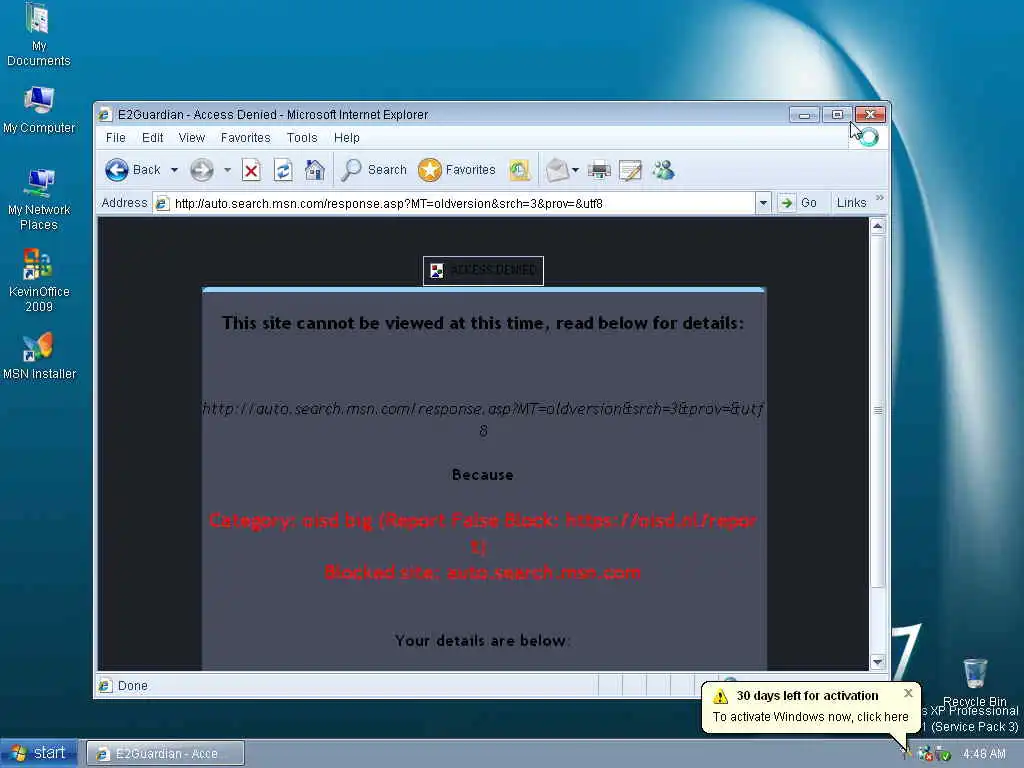Click the 'Your details are below' text

click(483, 641)
